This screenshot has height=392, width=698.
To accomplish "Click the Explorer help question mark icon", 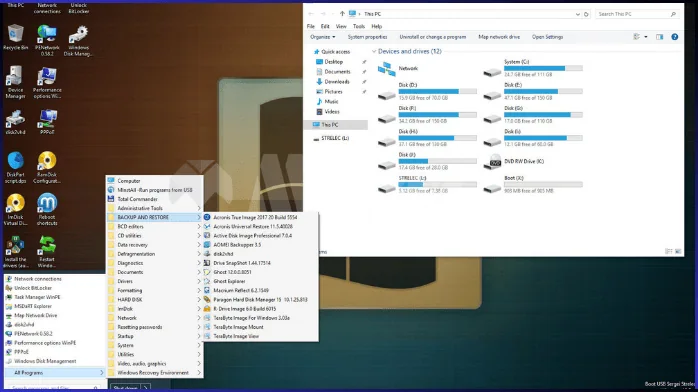I will (x=674, y=37).
